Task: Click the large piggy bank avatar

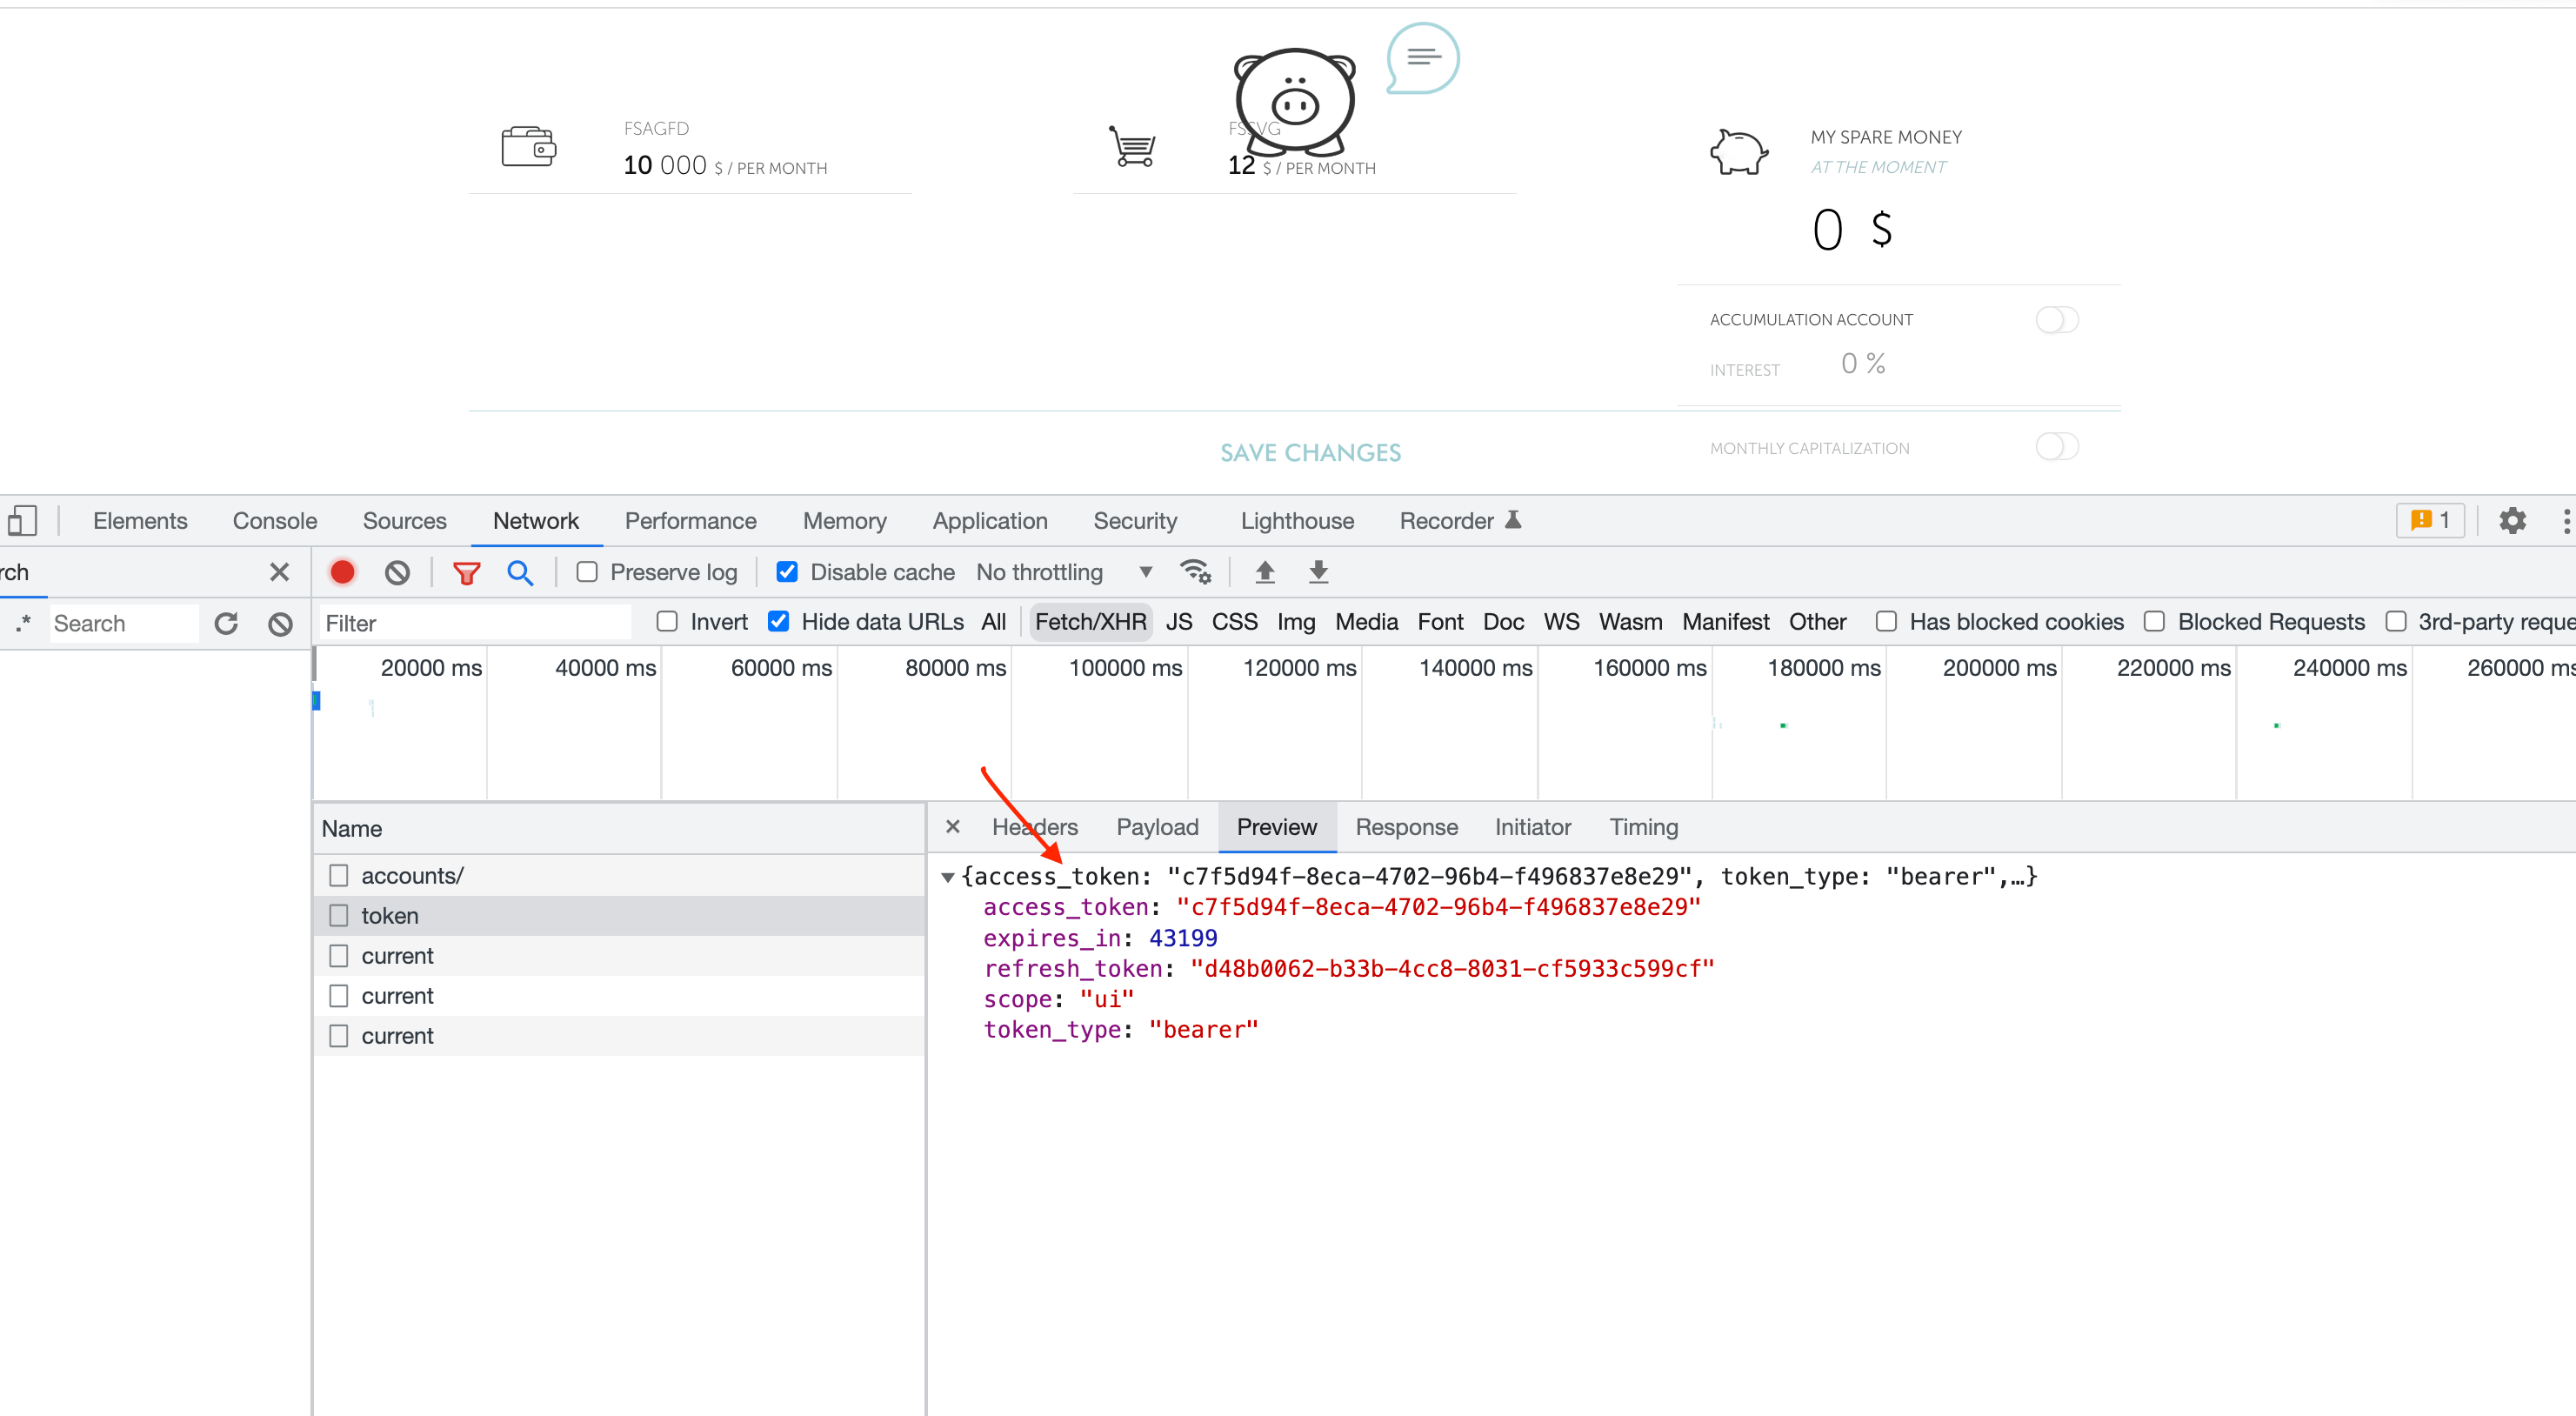Action: pyautogui.click(x=1295, y=101)
